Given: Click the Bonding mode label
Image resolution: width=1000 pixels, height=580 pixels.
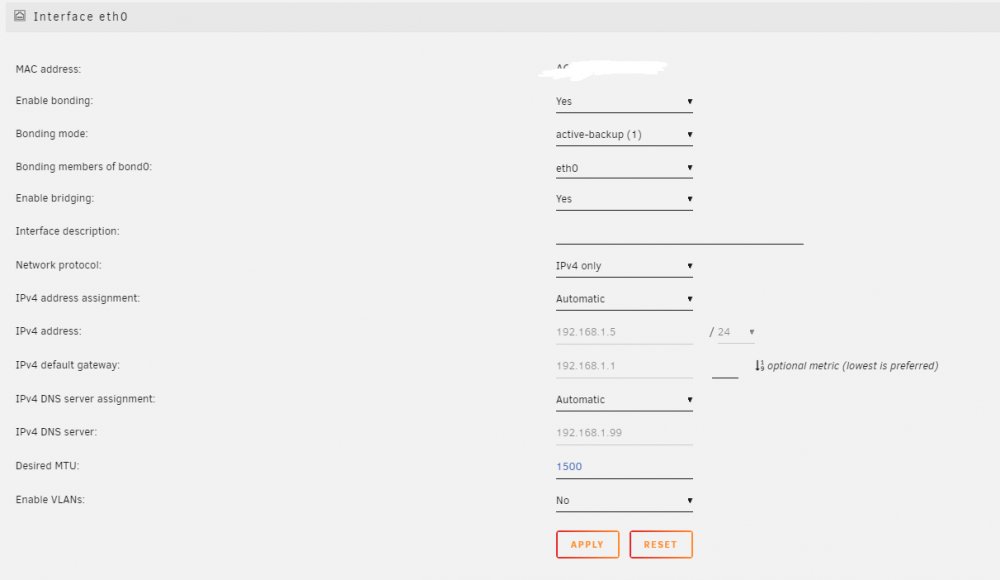Looking at the screenshot, I should click(52, 134).
